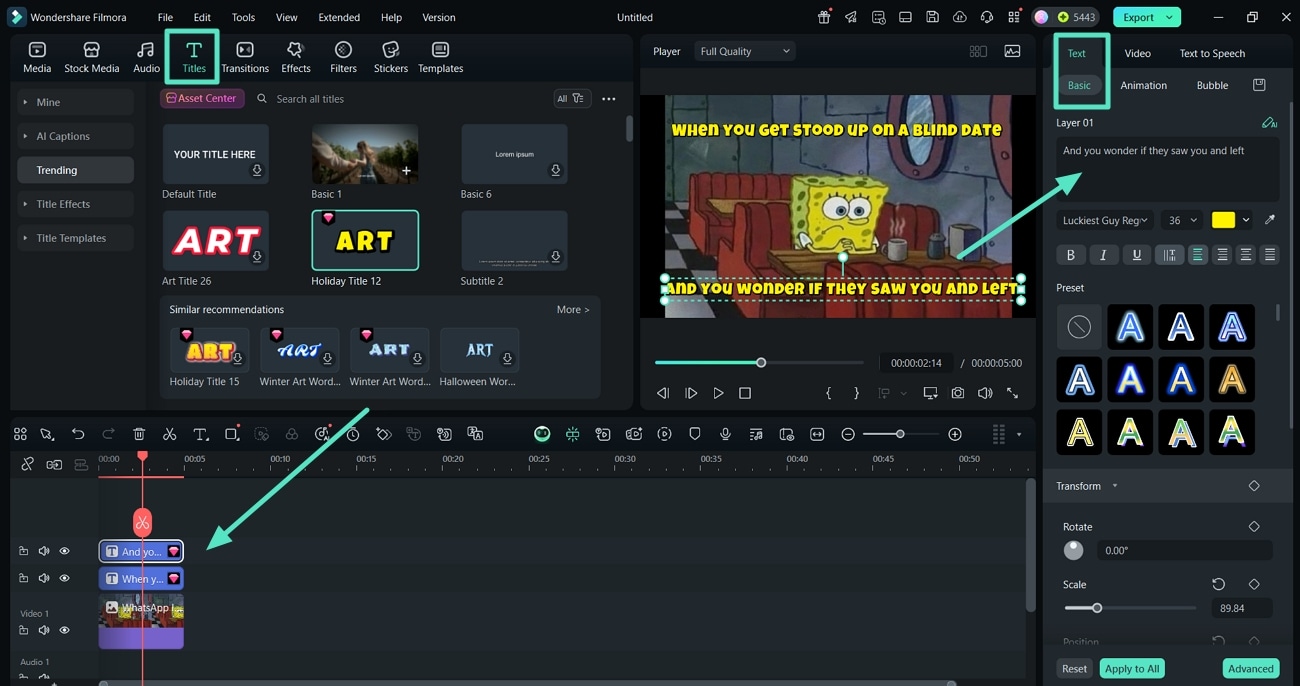Open the Animation sub-tab
The width and height of the screenshot is (1300, 686).
(x=1143, y=85)
